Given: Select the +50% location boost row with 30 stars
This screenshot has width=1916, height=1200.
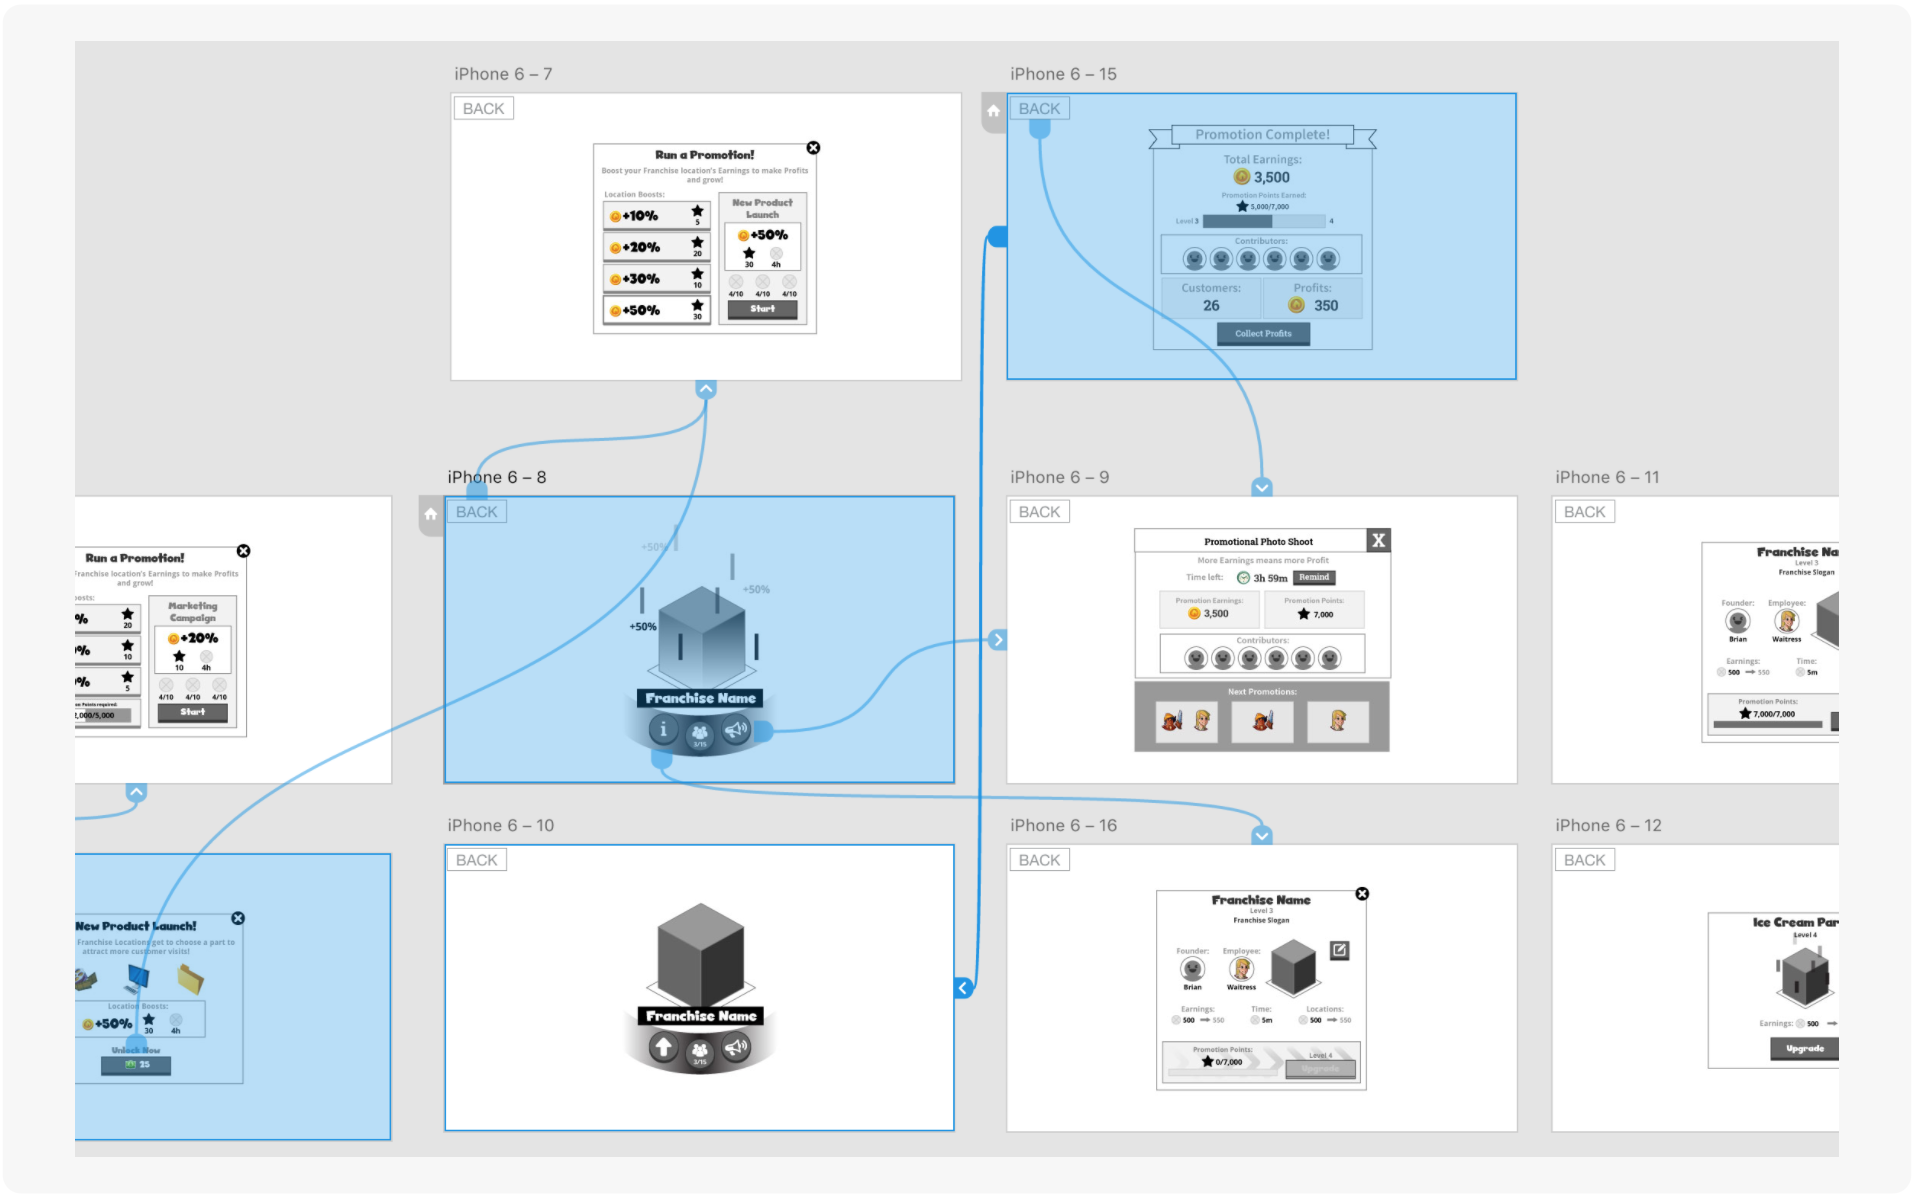Looking at the screenshot, I should (x=656, y=310).
